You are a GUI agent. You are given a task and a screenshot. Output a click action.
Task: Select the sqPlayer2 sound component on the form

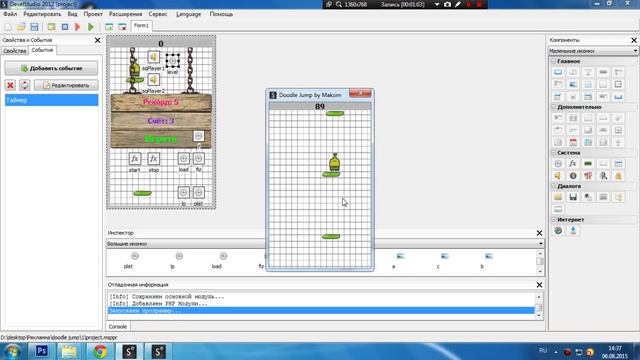pos(153,80)
